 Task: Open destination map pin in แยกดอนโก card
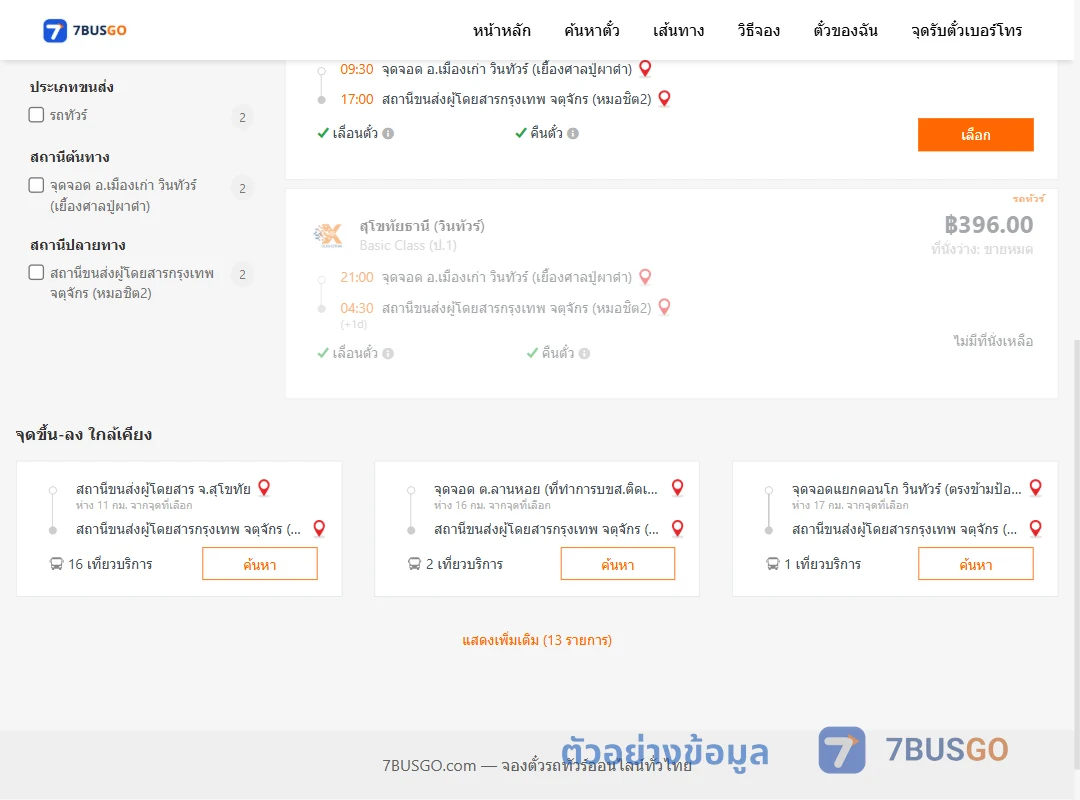pyautogui.click(x=1035, y=529)
